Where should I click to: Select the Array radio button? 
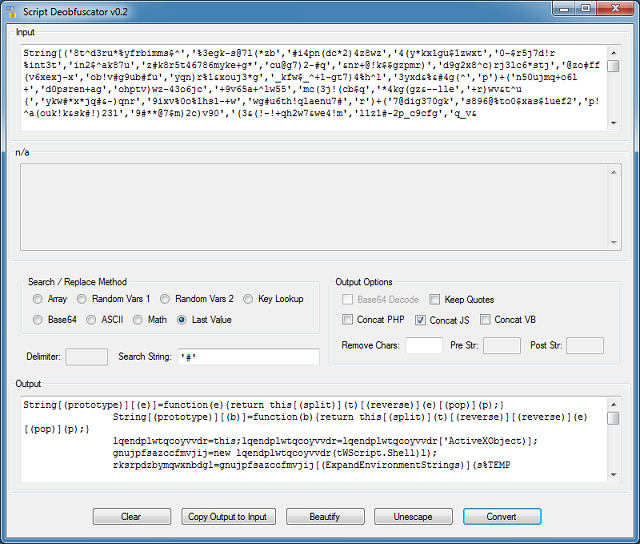pos(38,299)
